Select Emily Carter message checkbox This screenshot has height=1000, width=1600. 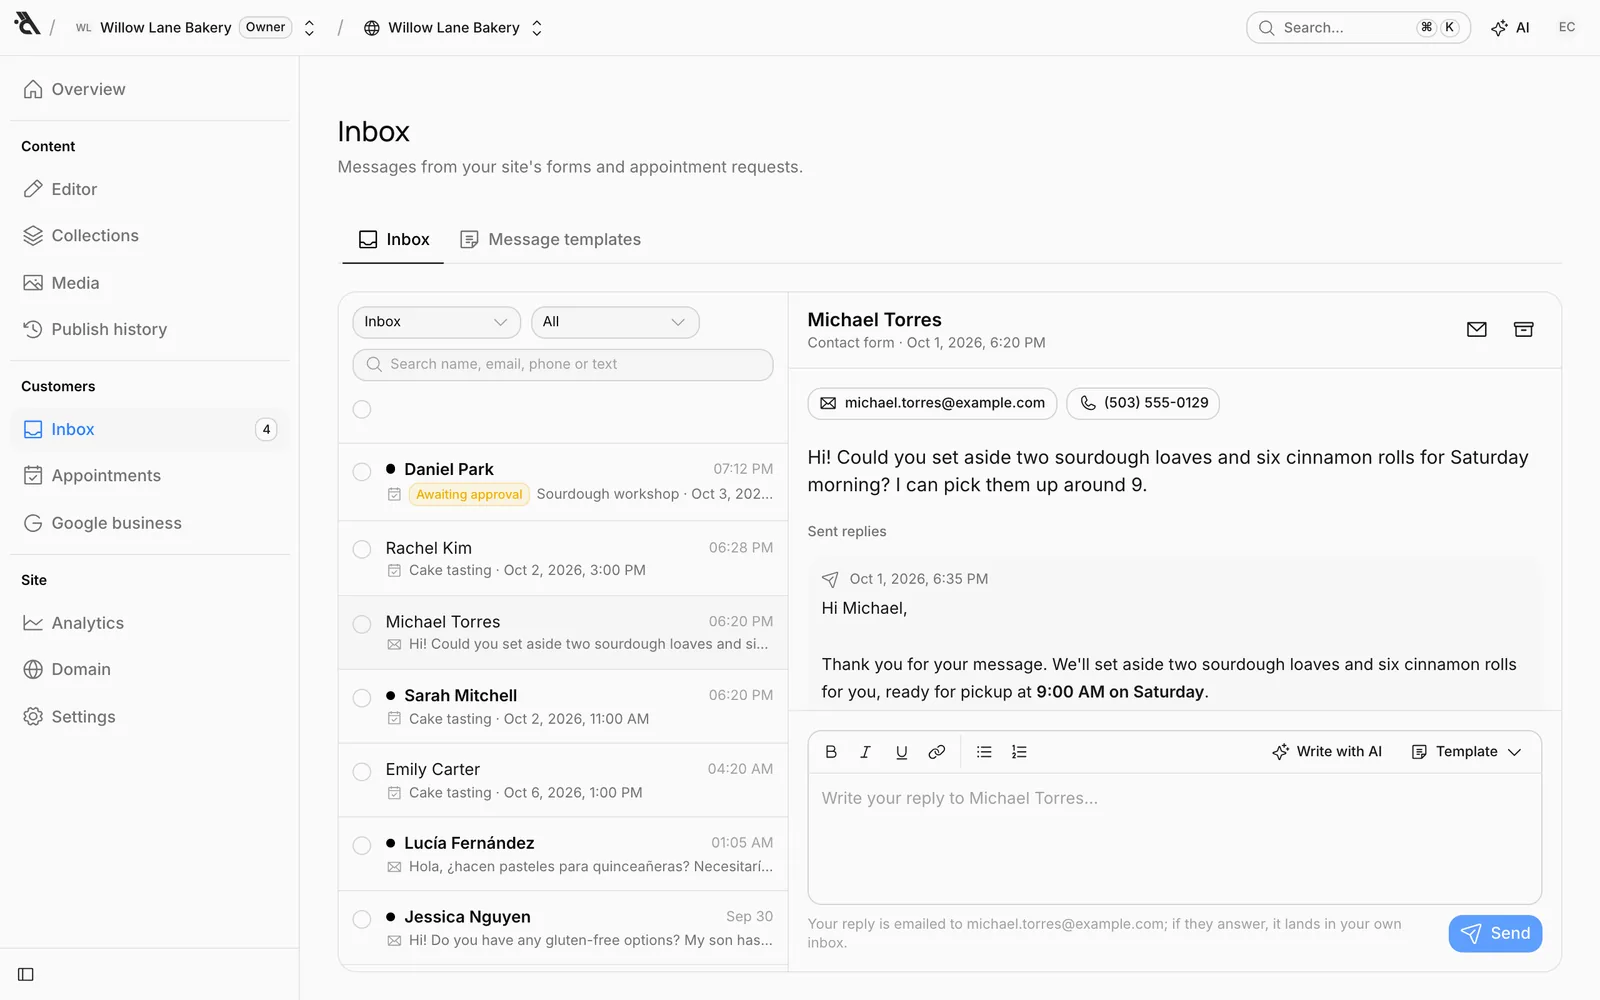tap(362, 772)
